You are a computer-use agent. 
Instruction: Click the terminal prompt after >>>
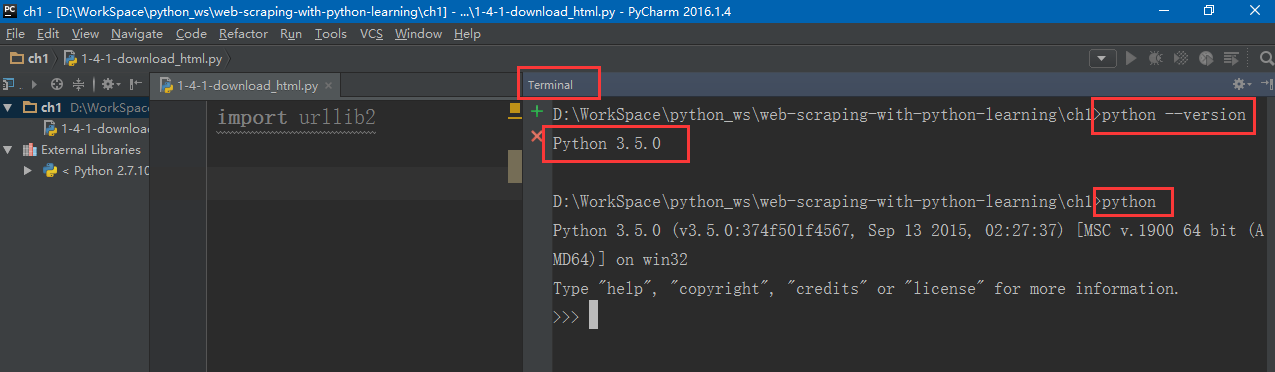tap(593, 316)
